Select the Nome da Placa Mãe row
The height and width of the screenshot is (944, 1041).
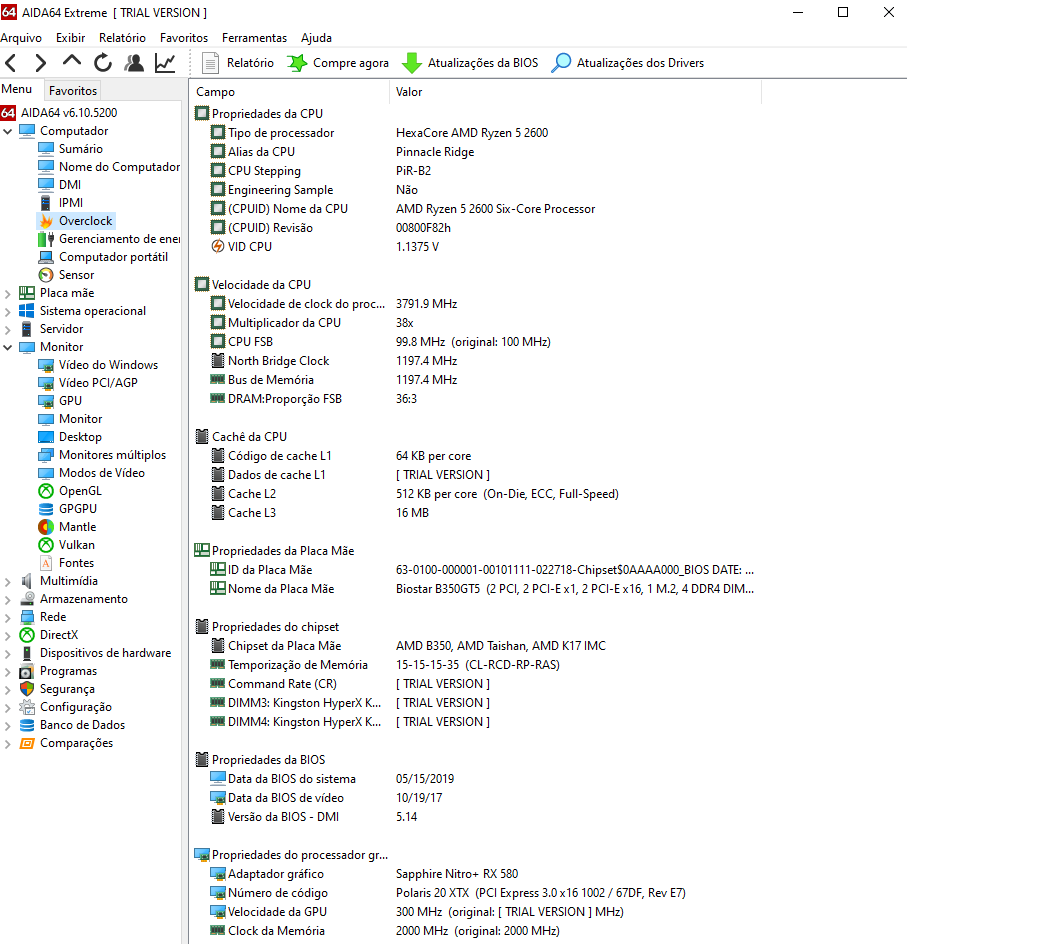[475, 589]
